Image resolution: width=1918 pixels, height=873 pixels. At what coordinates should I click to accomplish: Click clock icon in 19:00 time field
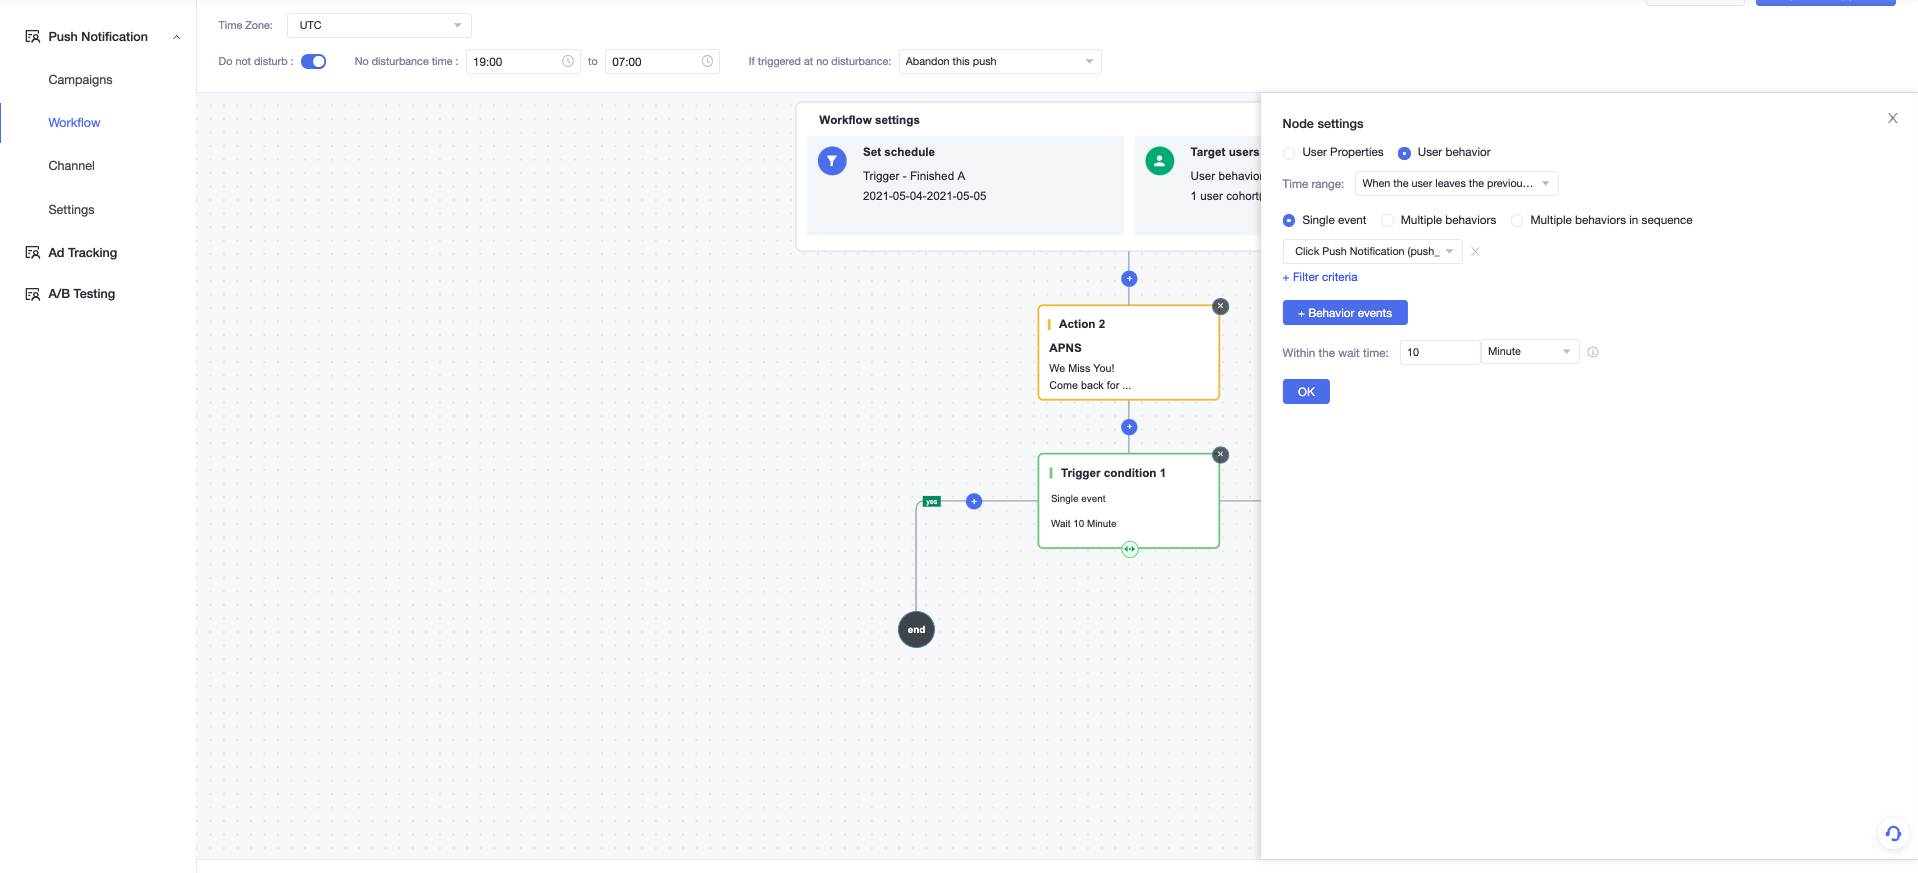pos(568,61)
